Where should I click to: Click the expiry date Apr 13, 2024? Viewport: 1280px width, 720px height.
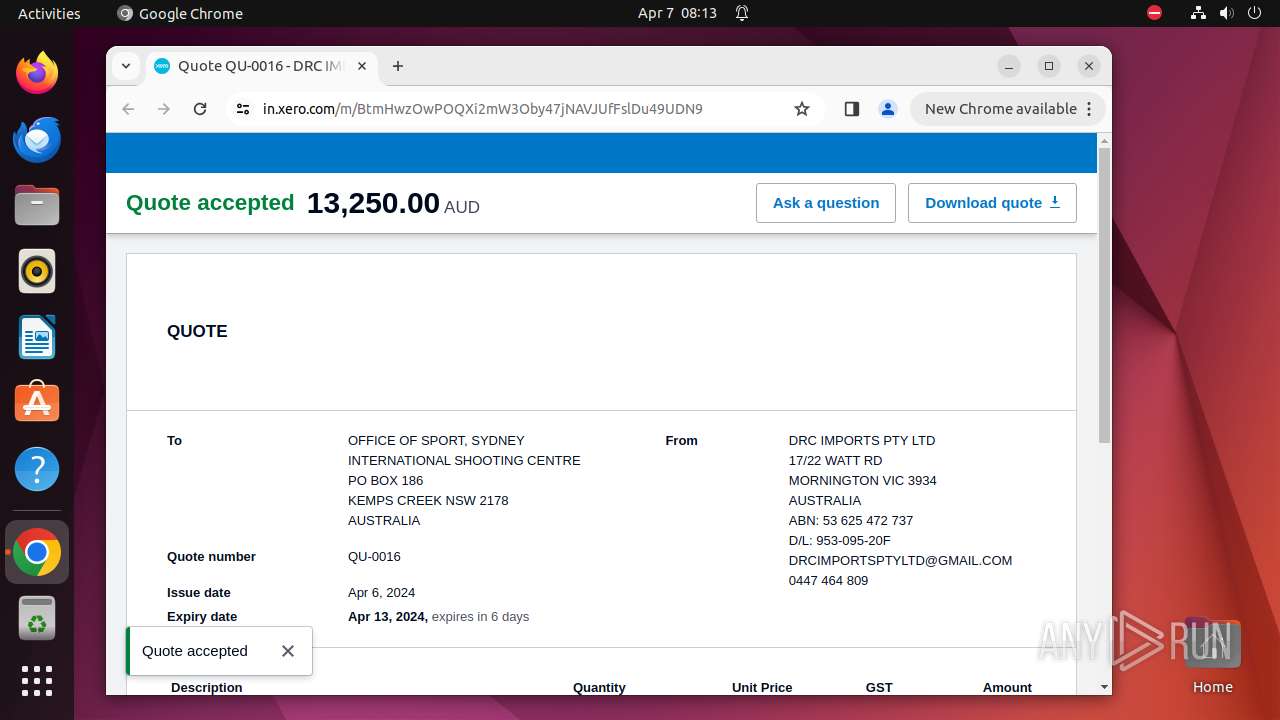(x=388, y=617)
